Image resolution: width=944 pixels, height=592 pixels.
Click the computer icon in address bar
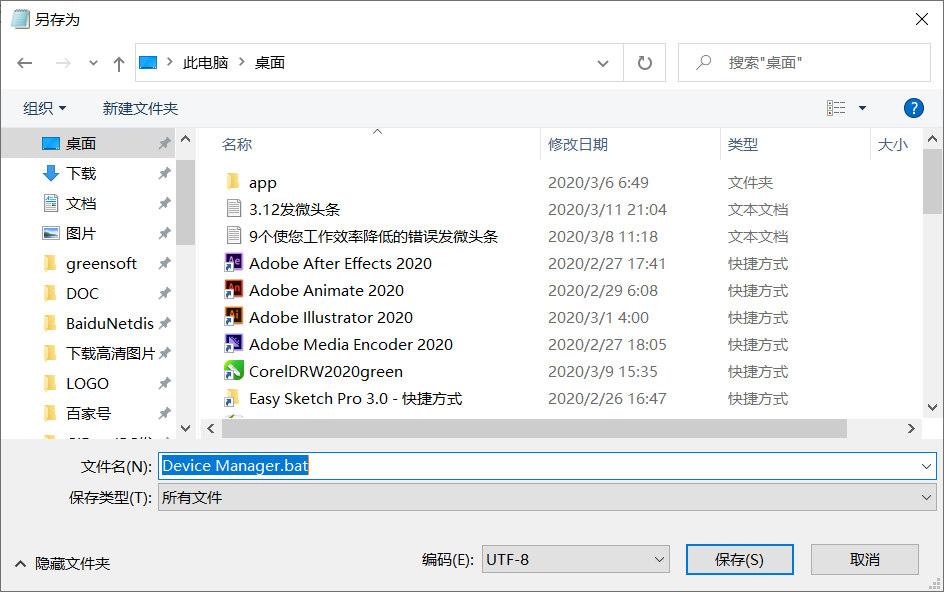(148, 62)
